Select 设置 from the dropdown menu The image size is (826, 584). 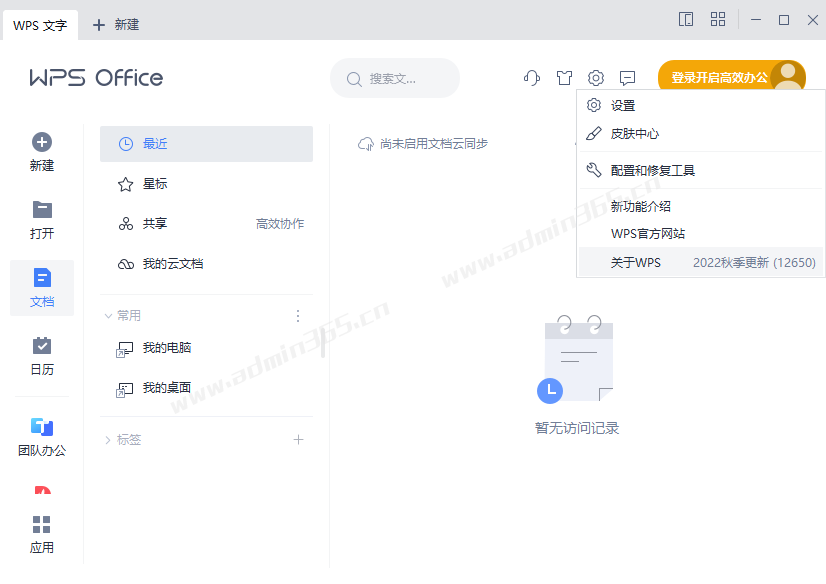[x=701, y=105]
